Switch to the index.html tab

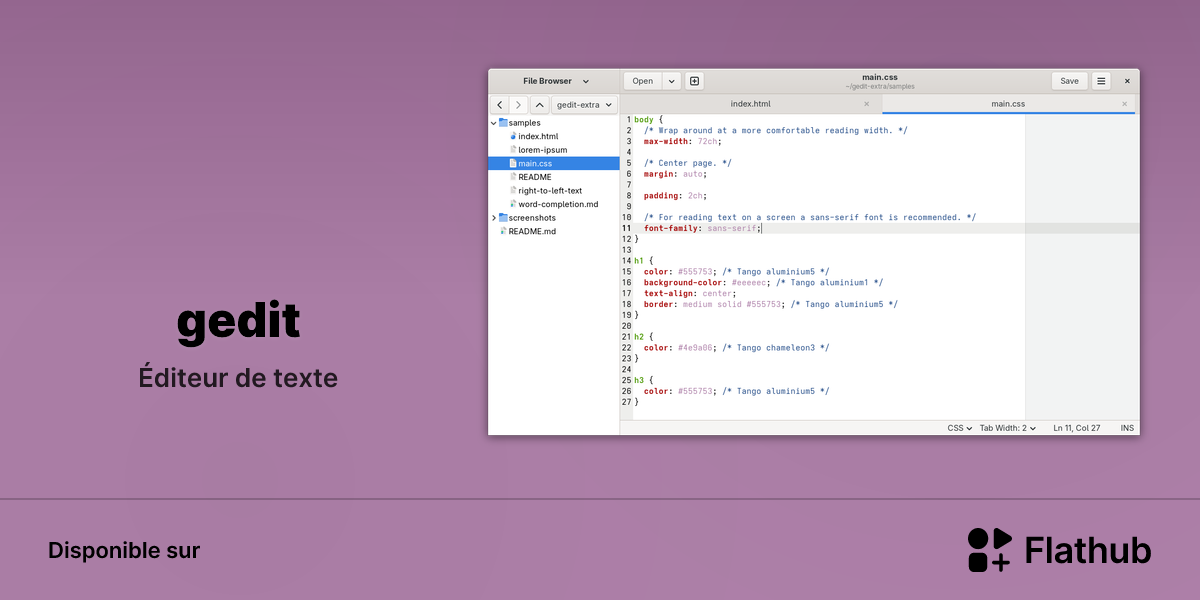pyautogui.click(x=750, y=104)
